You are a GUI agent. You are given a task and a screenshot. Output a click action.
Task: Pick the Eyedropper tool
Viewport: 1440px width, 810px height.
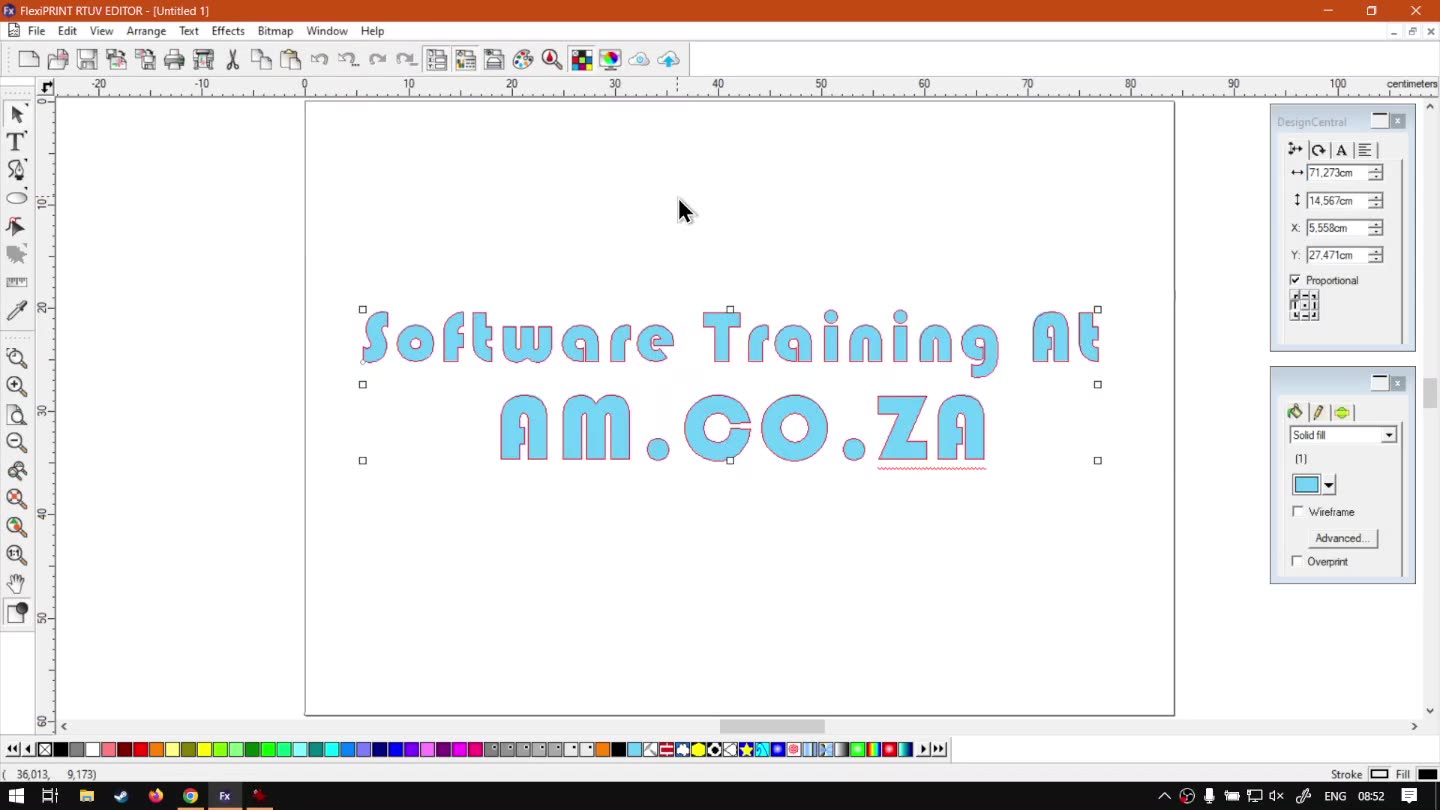16,312
